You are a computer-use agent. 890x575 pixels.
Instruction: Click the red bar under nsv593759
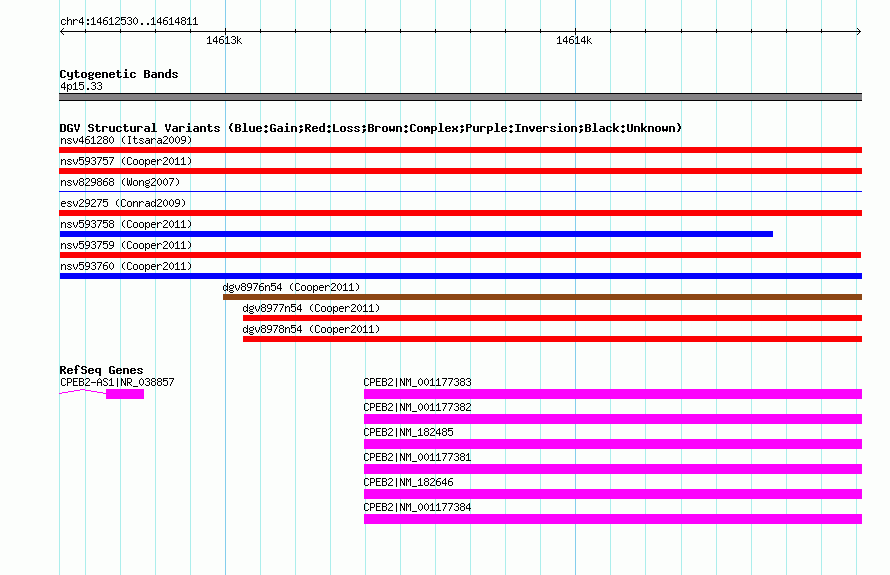pos(460,255)
